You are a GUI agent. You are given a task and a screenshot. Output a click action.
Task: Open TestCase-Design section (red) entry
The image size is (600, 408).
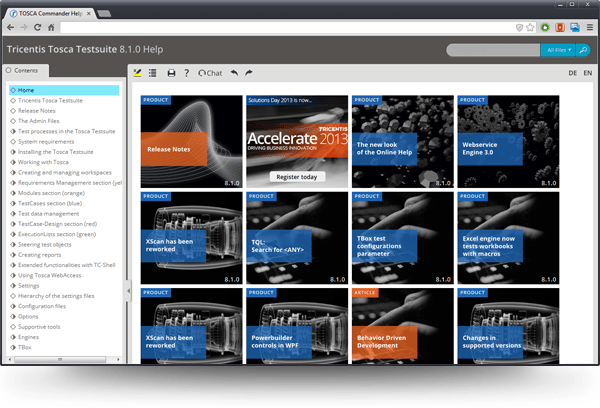pos(57,224)
